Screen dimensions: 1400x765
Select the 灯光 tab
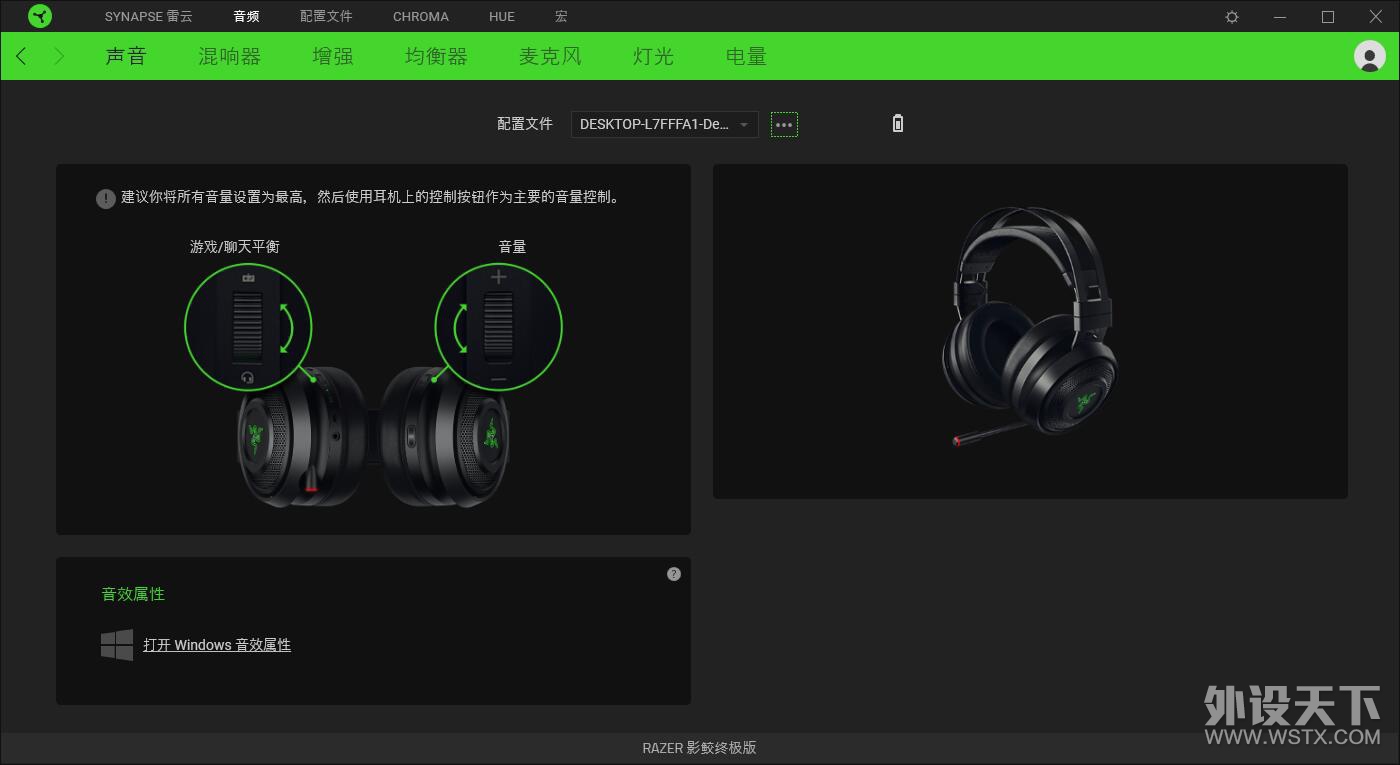coord(653,56)
